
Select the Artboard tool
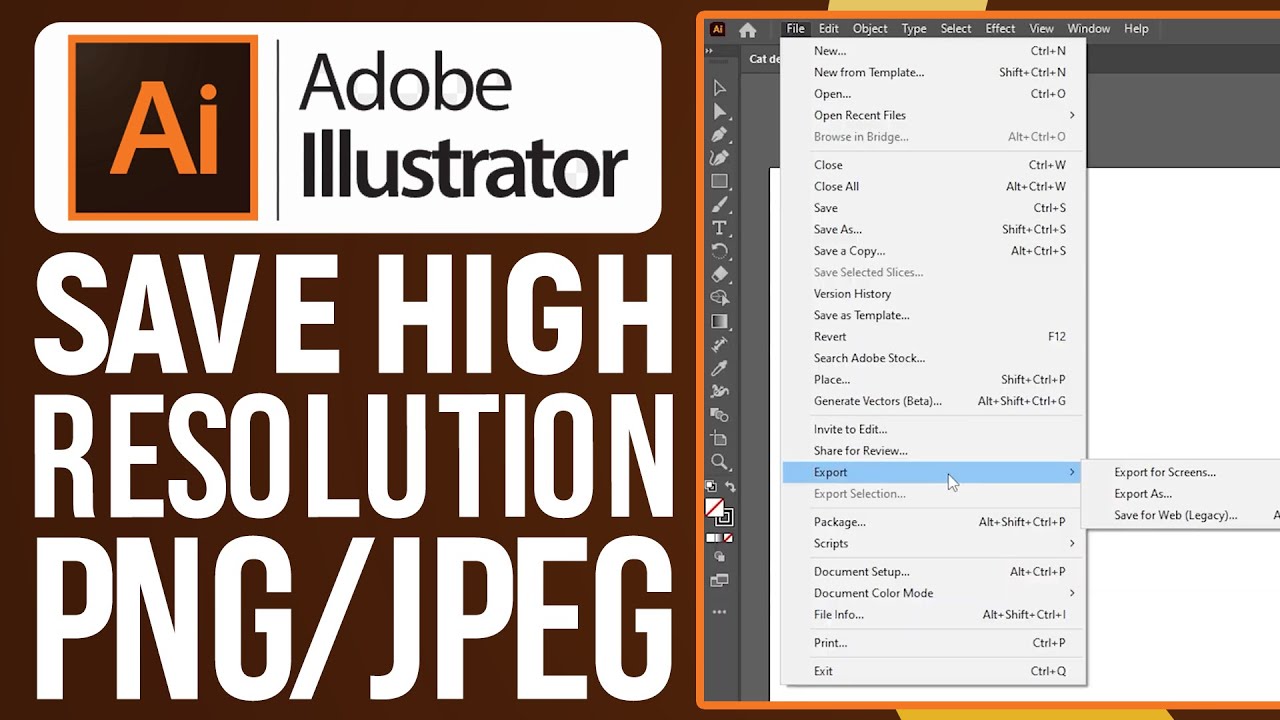pos(719,438)
